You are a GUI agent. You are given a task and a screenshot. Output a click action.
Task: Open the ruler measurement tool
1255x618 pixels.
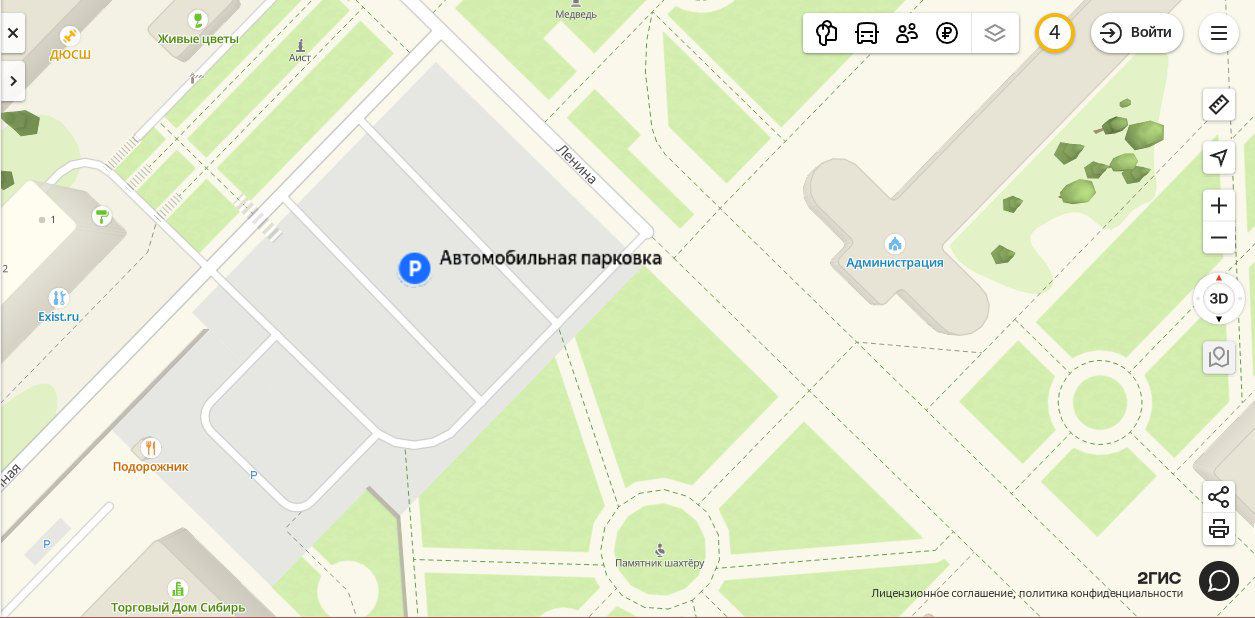1218,104
